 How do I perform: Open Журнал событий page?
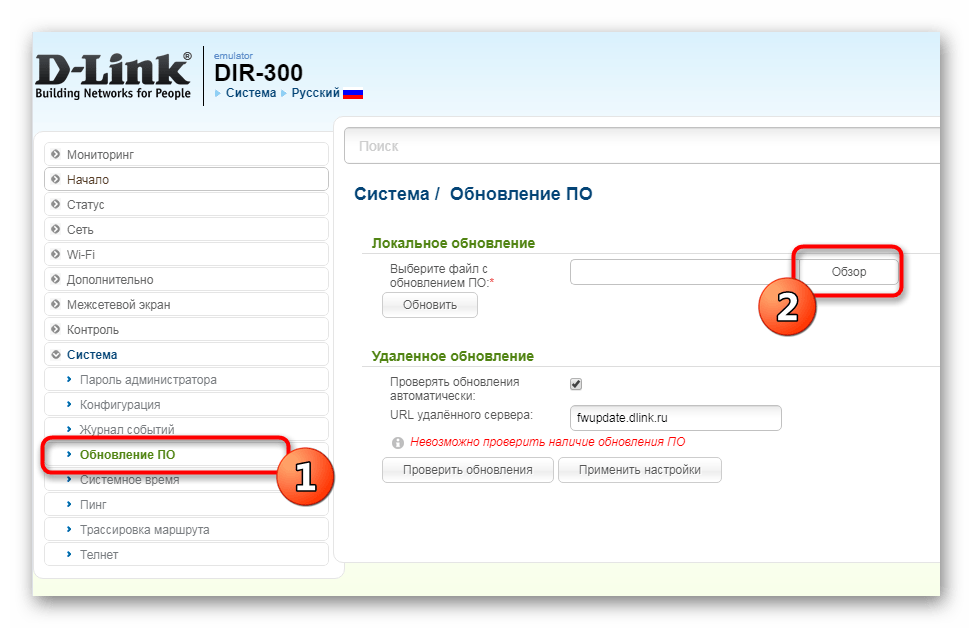(127, 430)
